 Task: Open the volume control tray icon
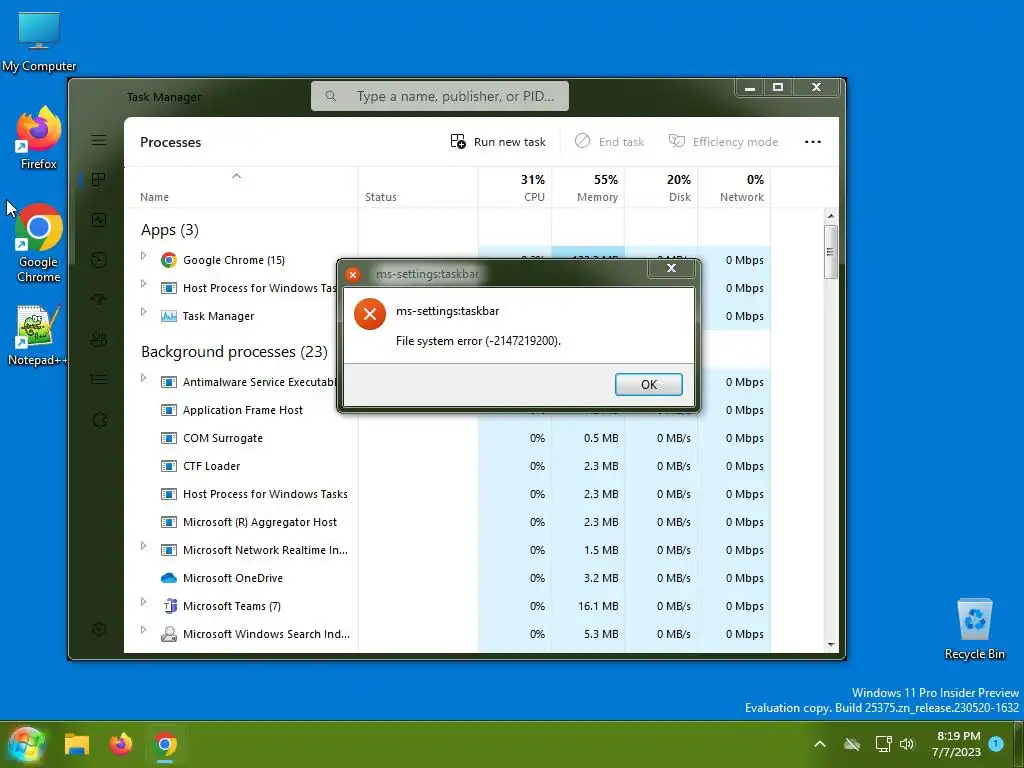point(907,744)
